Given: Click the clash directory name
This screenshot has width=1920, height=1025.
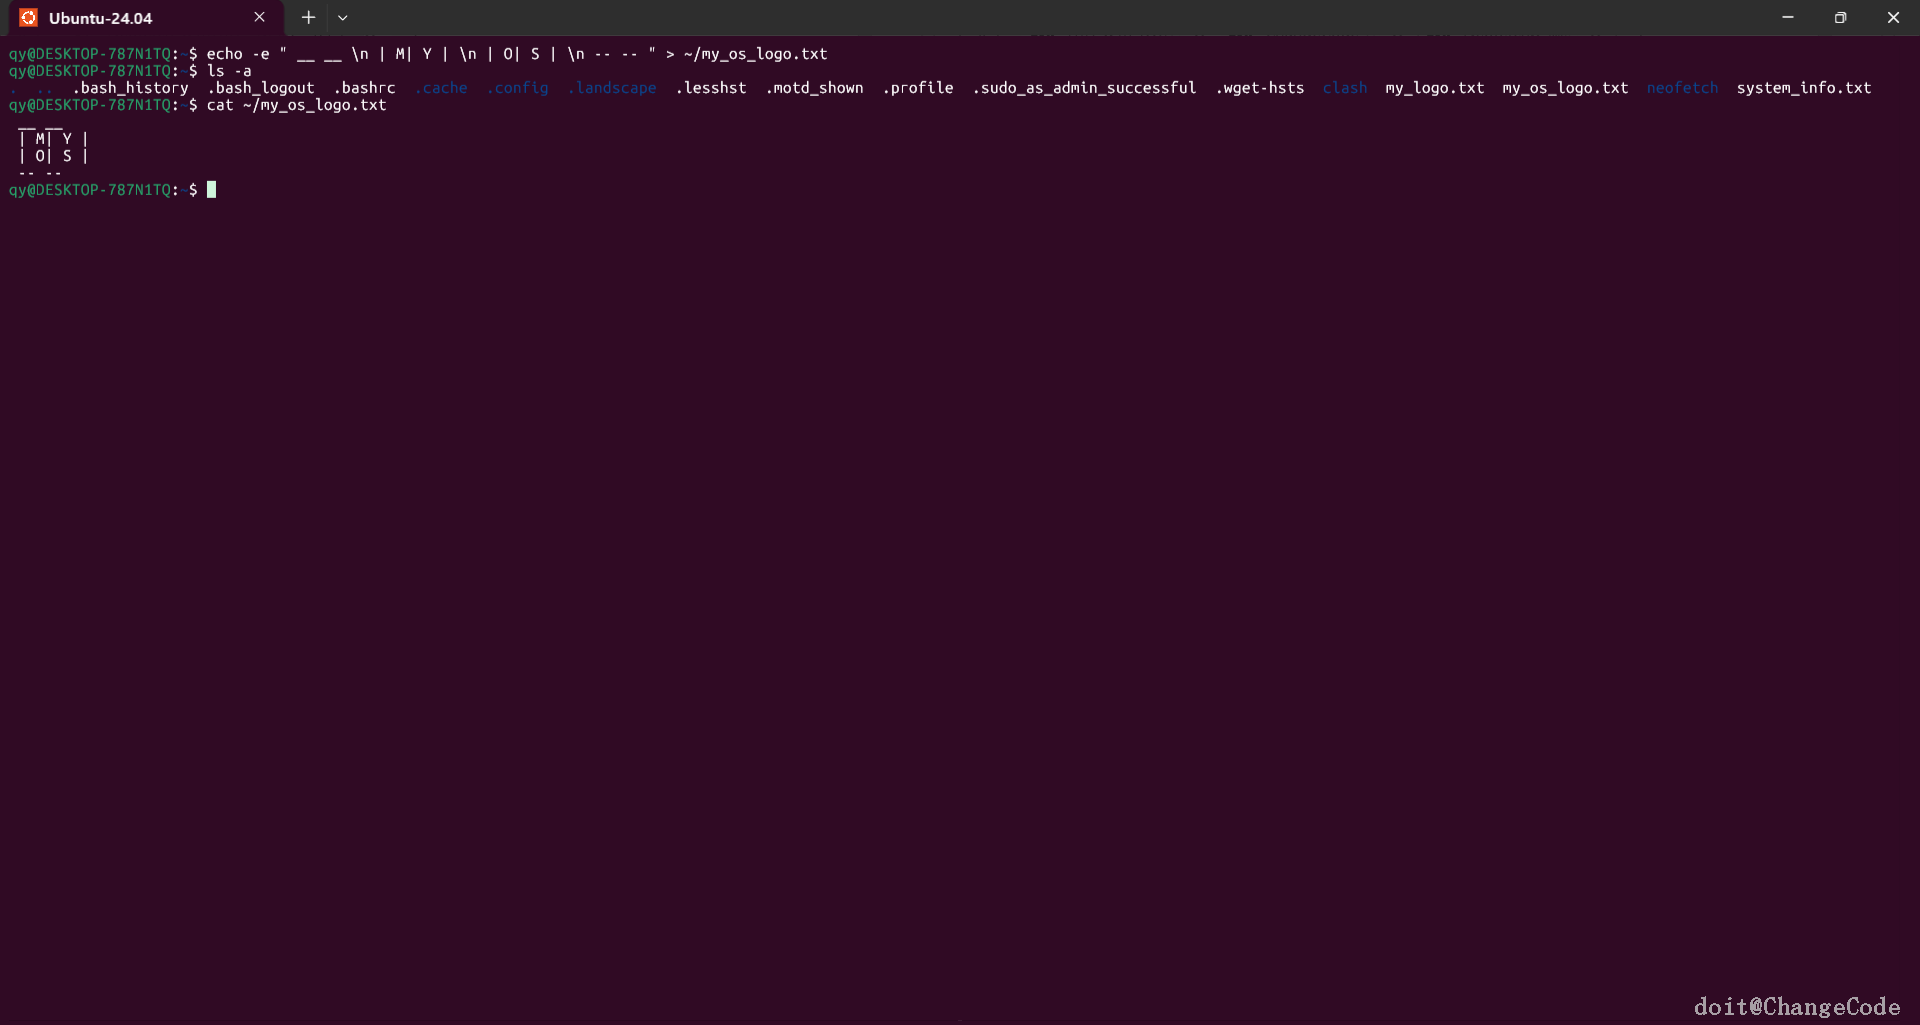Looking at the screenshot, I should (x=1344, y=88).
